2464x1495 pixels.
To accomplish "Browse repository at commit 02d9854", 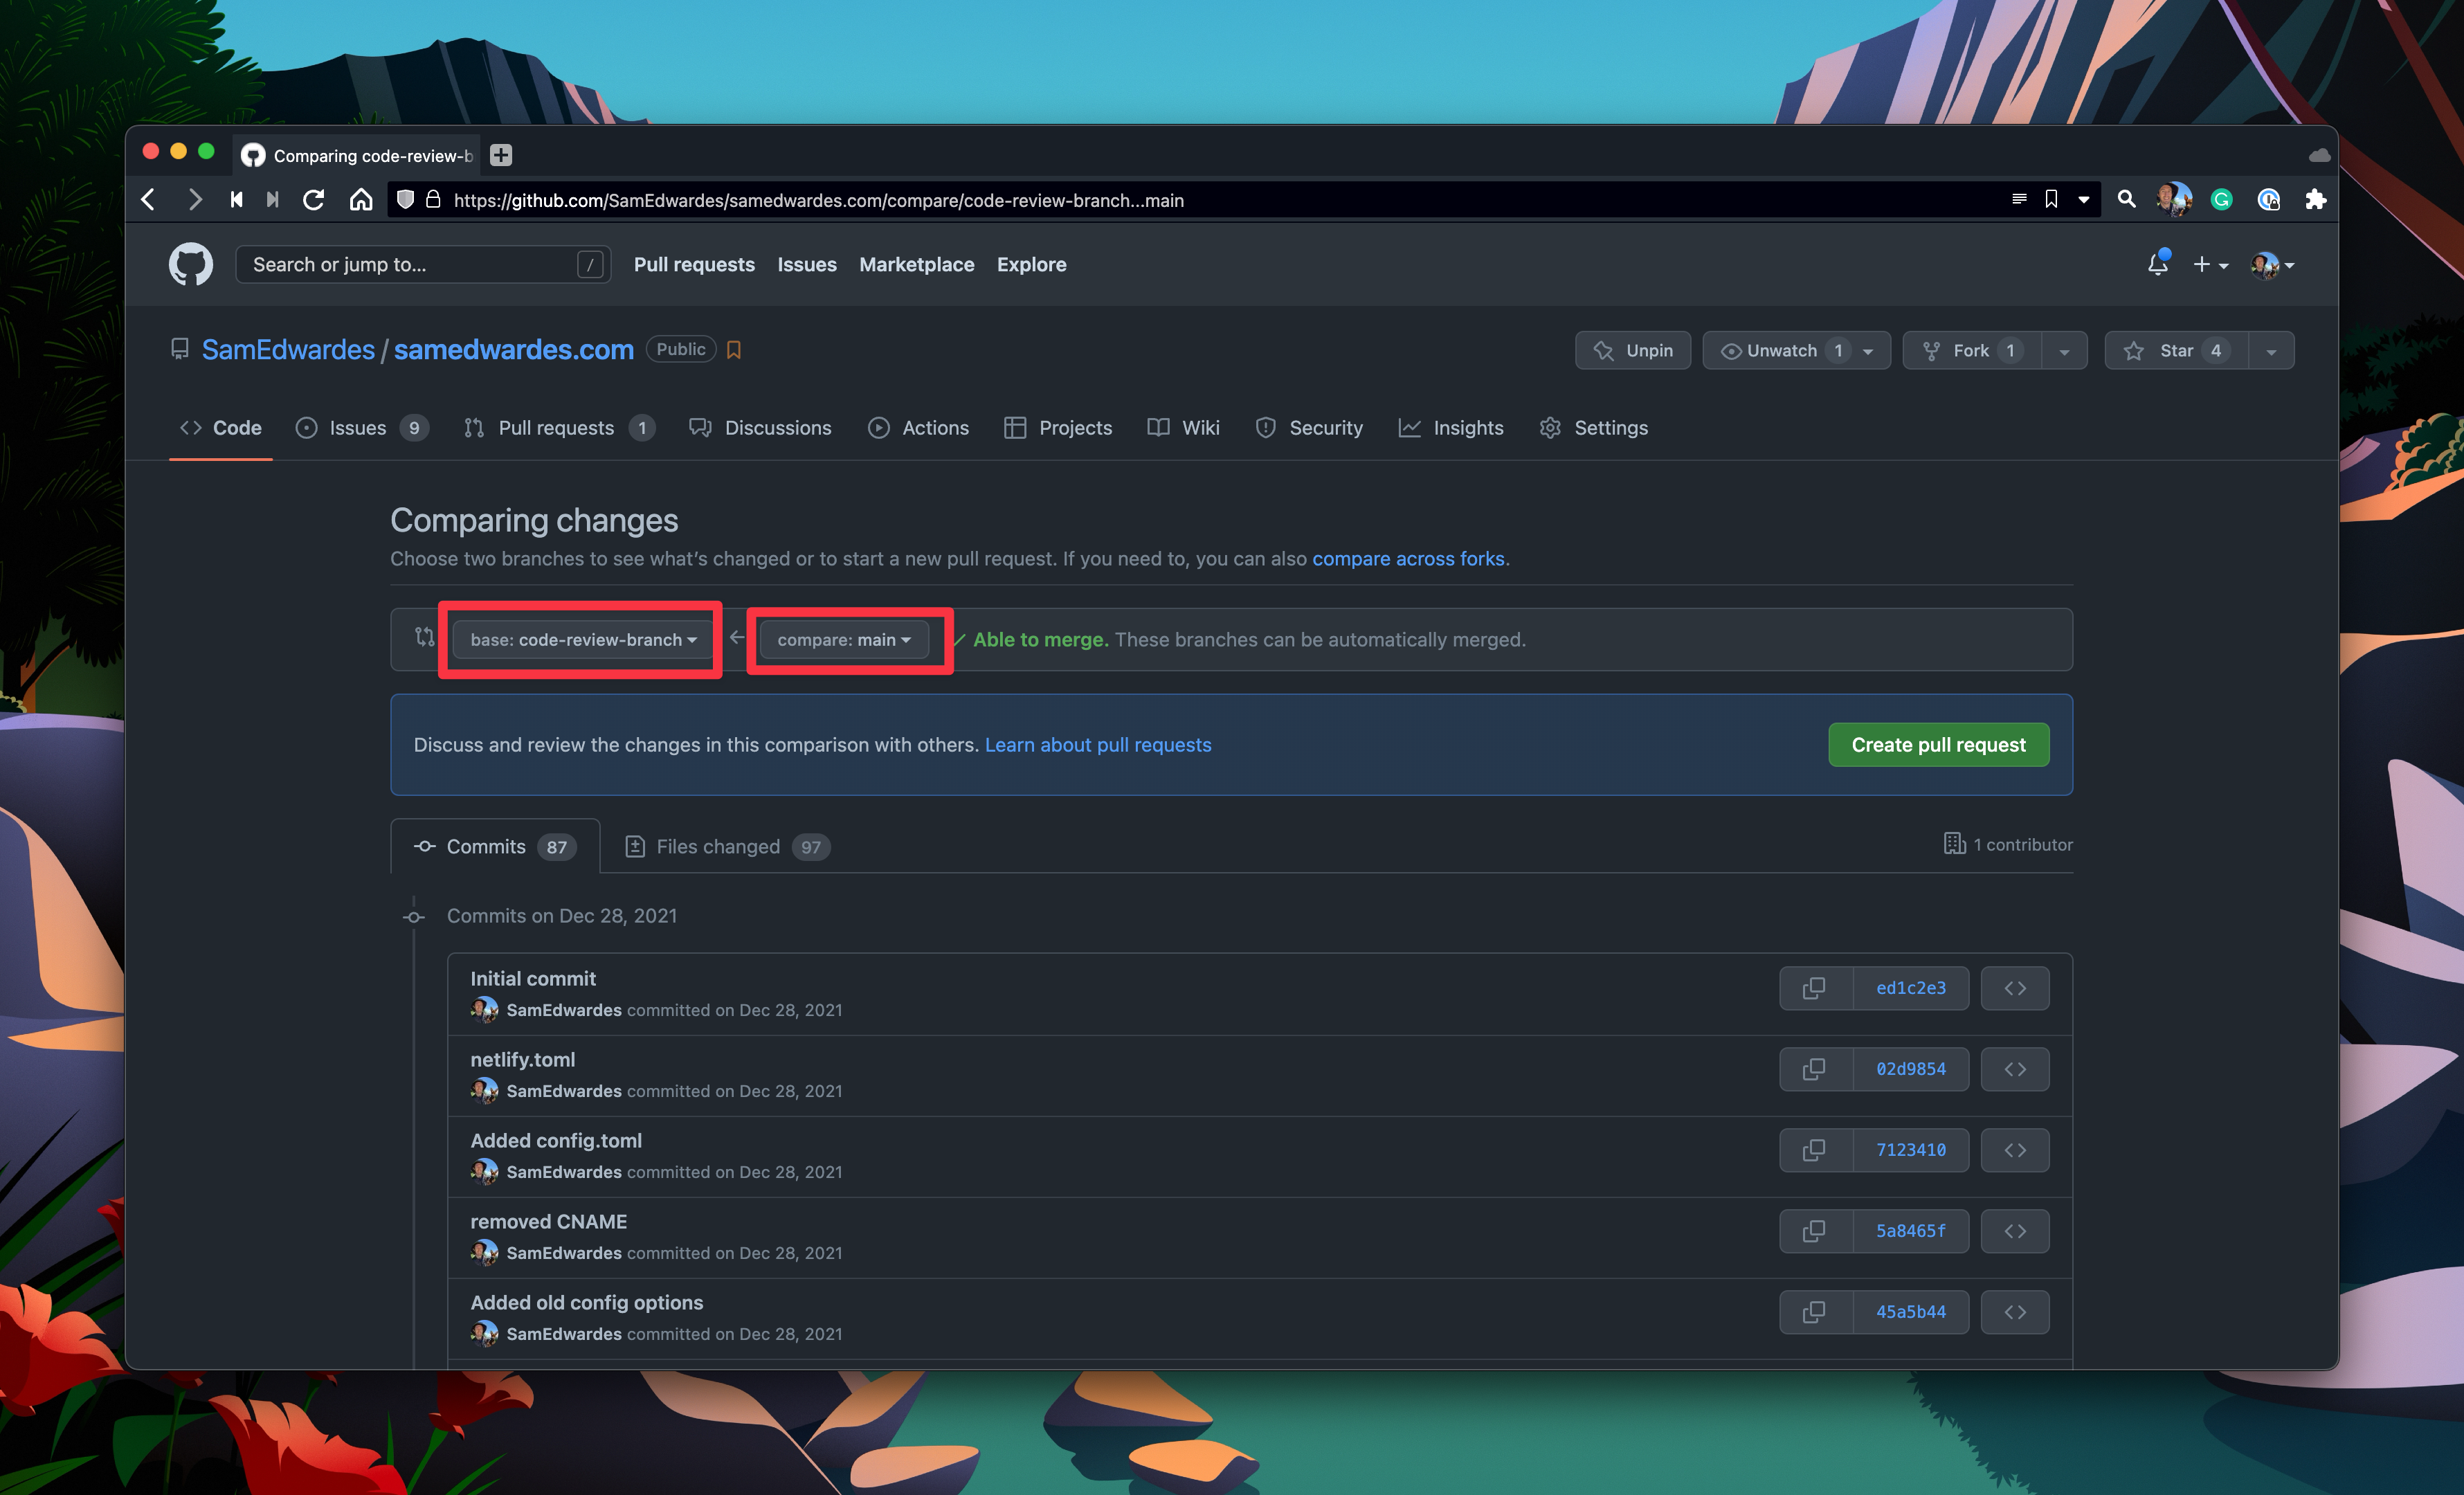I will tap(2015, 1069).
